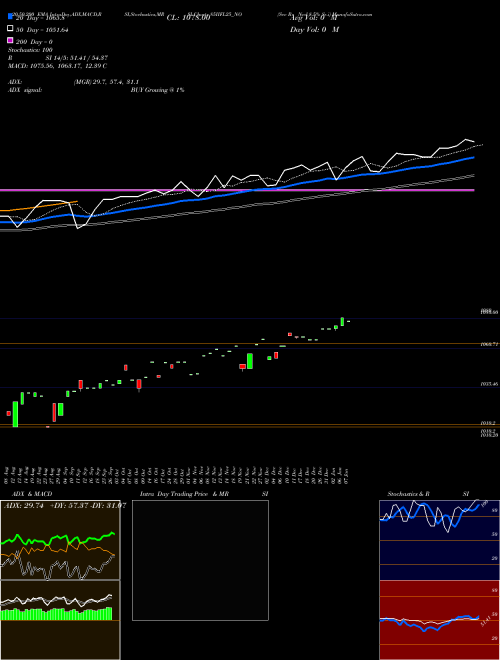Viewport: 500px width, 660px height.
Task: Click the orange horizontal level line near 1060
Action: 250,344
